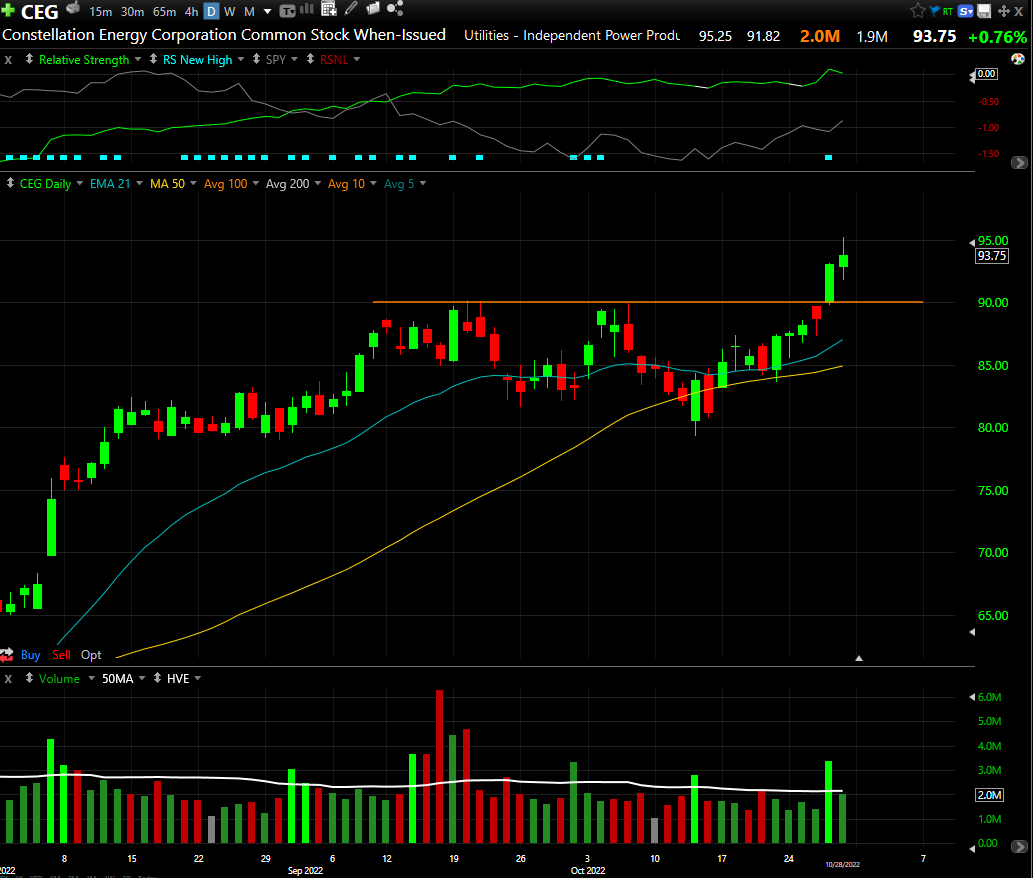Click reorder arrows beside CEG Daily
This screenshot has width=1033, height=878.
click(11, 183)
